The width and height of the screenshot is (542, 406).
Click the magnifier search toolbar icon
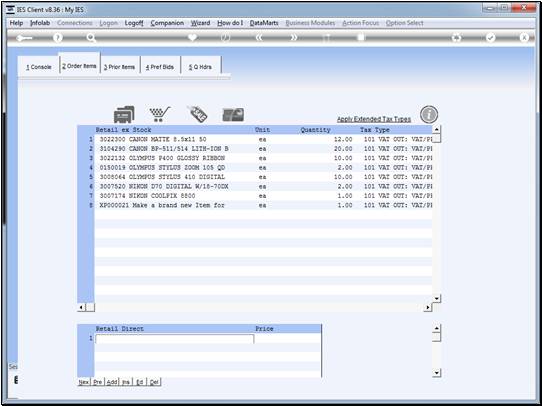click(x=91, y=38)
